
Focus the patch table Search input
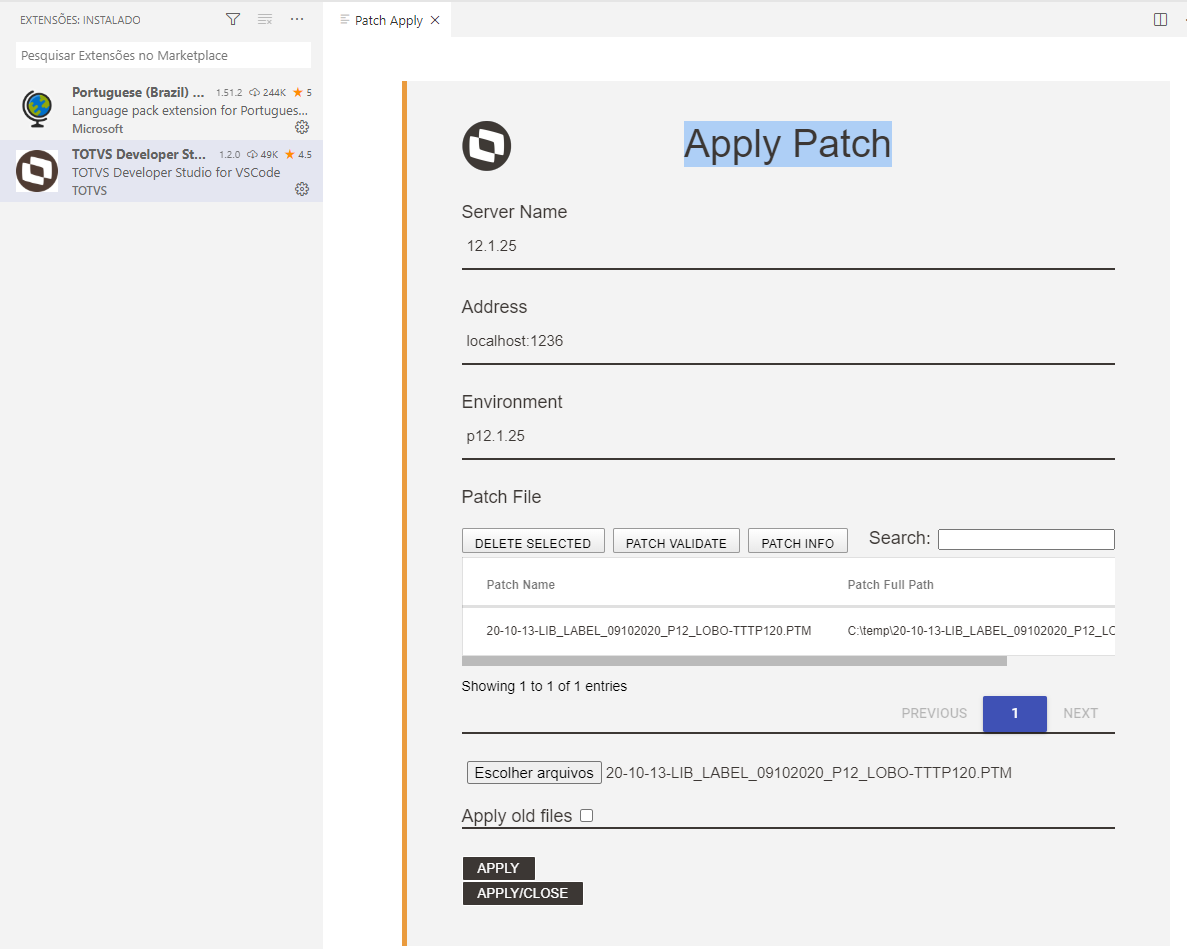1027,540
